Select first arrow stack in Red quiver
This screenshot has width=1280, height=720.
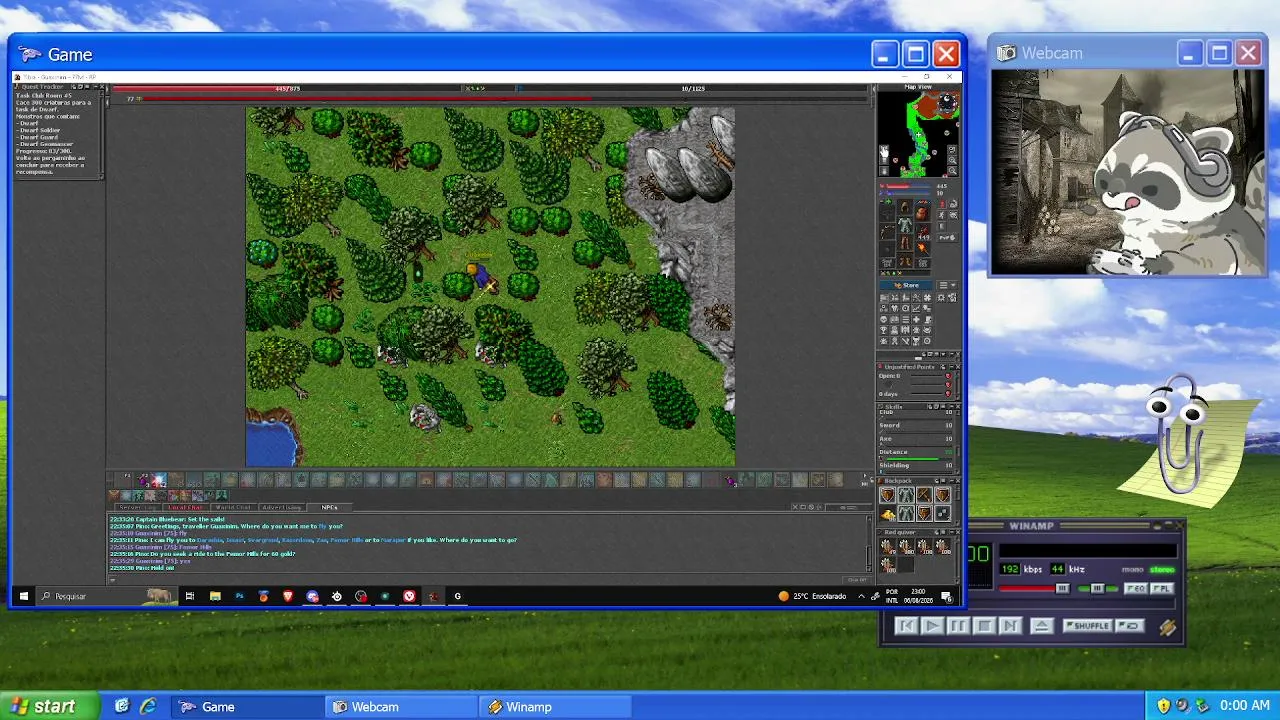[887, 546]
